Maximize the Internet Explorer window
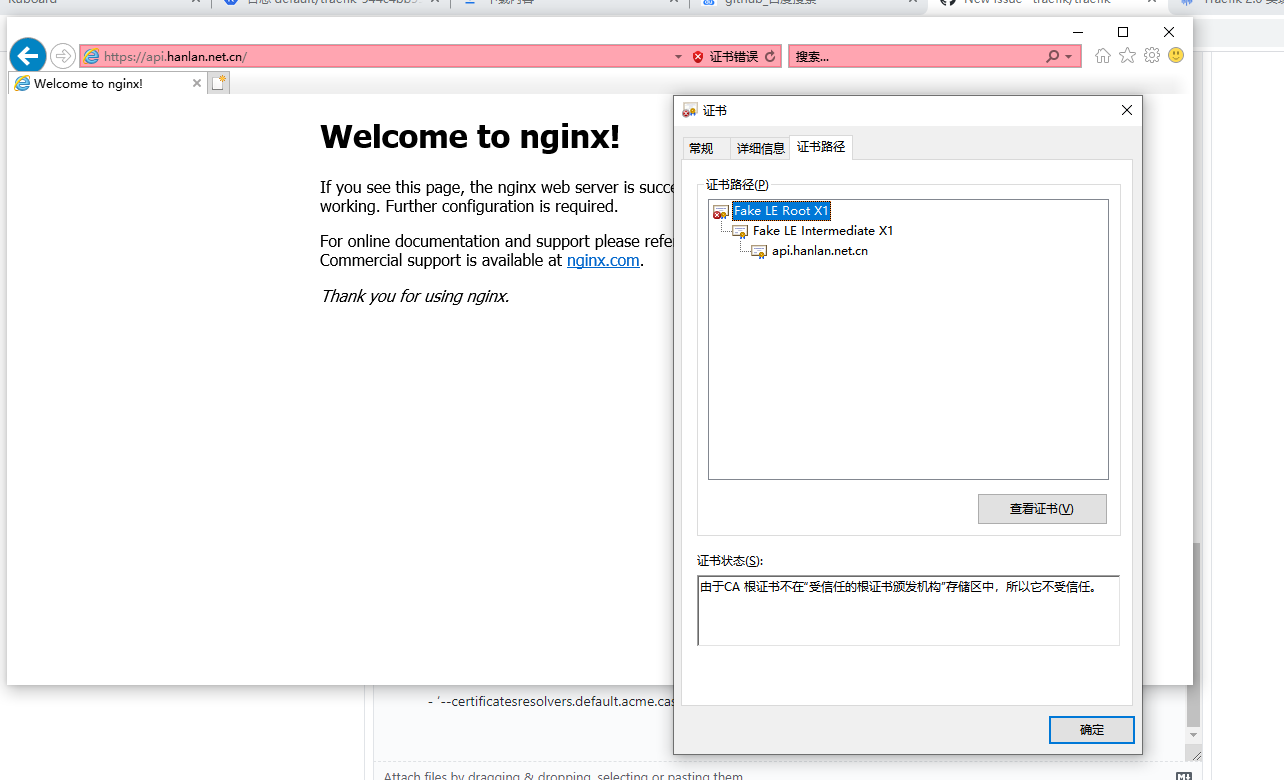The image size is (1284, 780). click(x=1123, y=32)
